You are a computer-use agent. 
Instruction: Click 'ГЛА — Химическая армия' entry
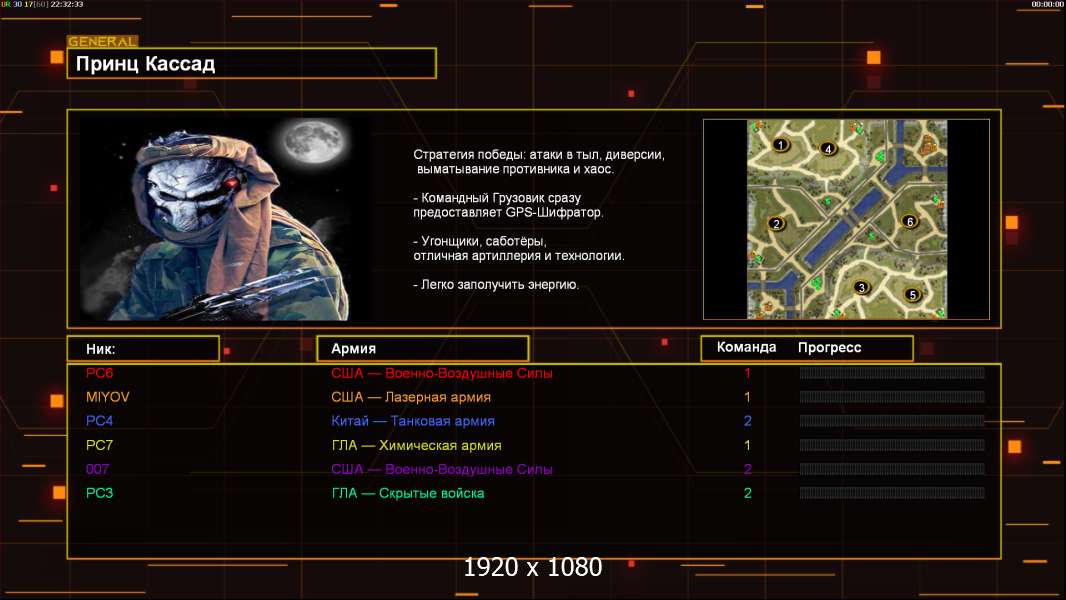(416, 445)
